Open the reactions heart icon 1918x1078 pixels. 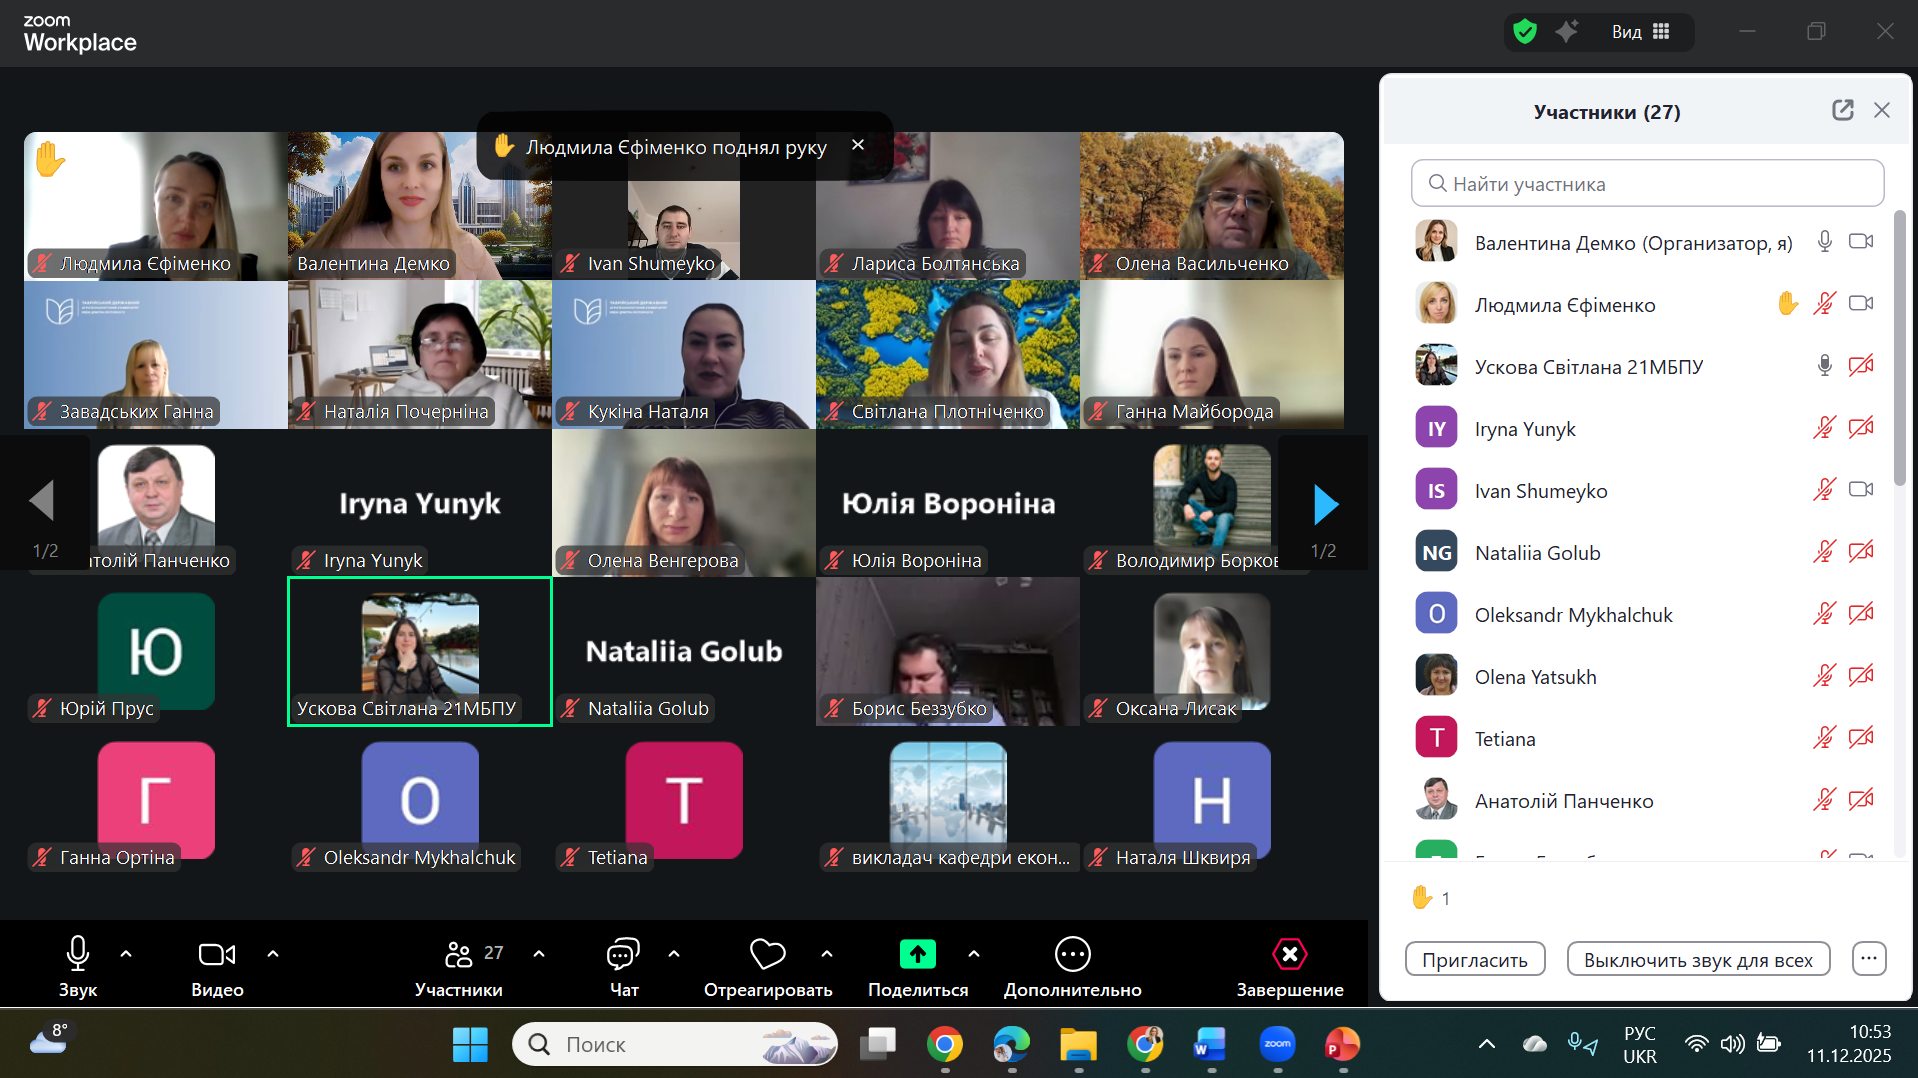click(768, 954)
